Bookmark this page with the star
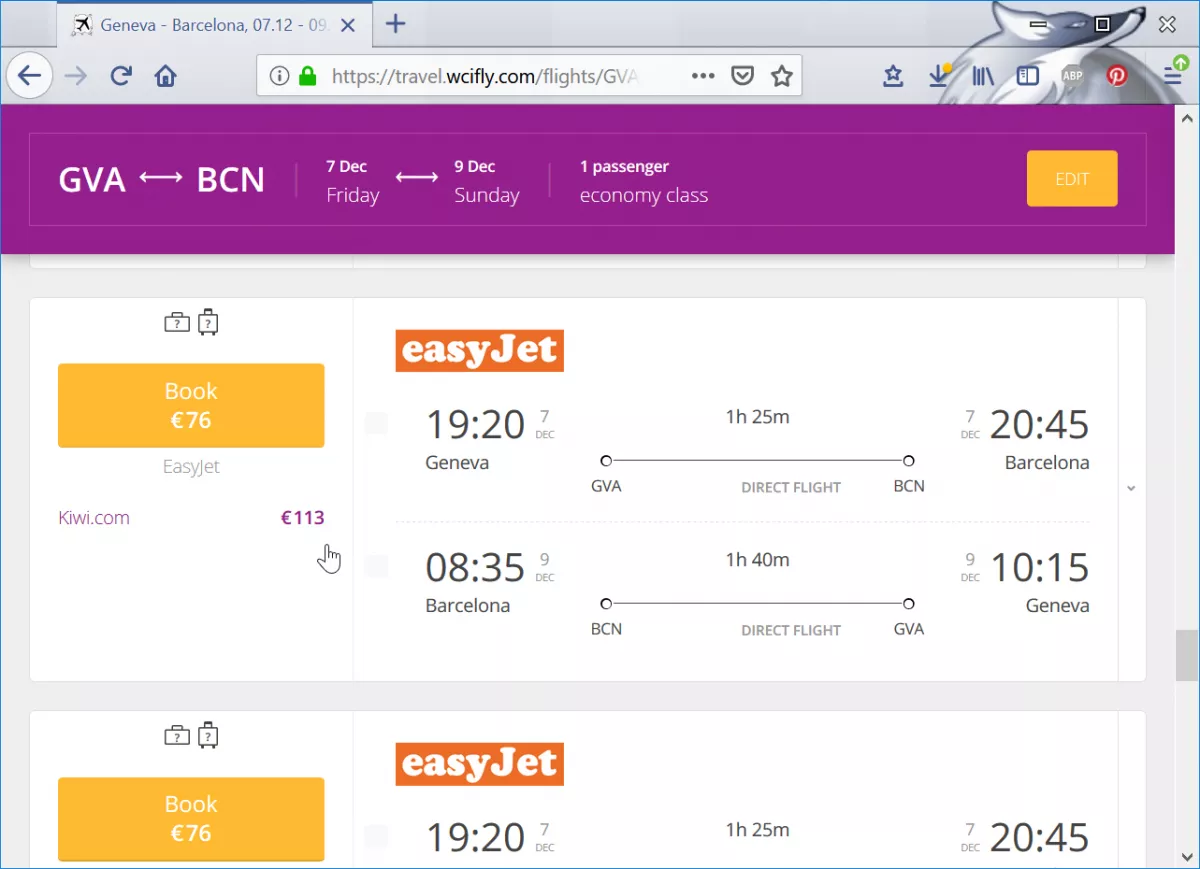 coord(782,76)
